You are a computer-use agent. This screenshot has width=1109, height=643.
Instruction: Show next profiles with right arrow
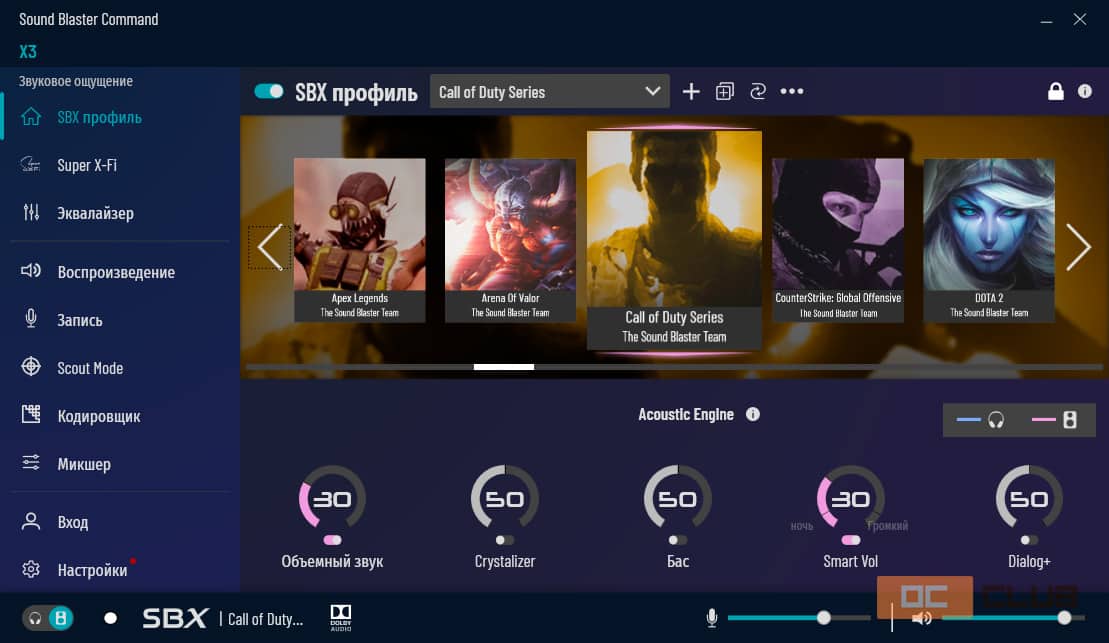1077,247
